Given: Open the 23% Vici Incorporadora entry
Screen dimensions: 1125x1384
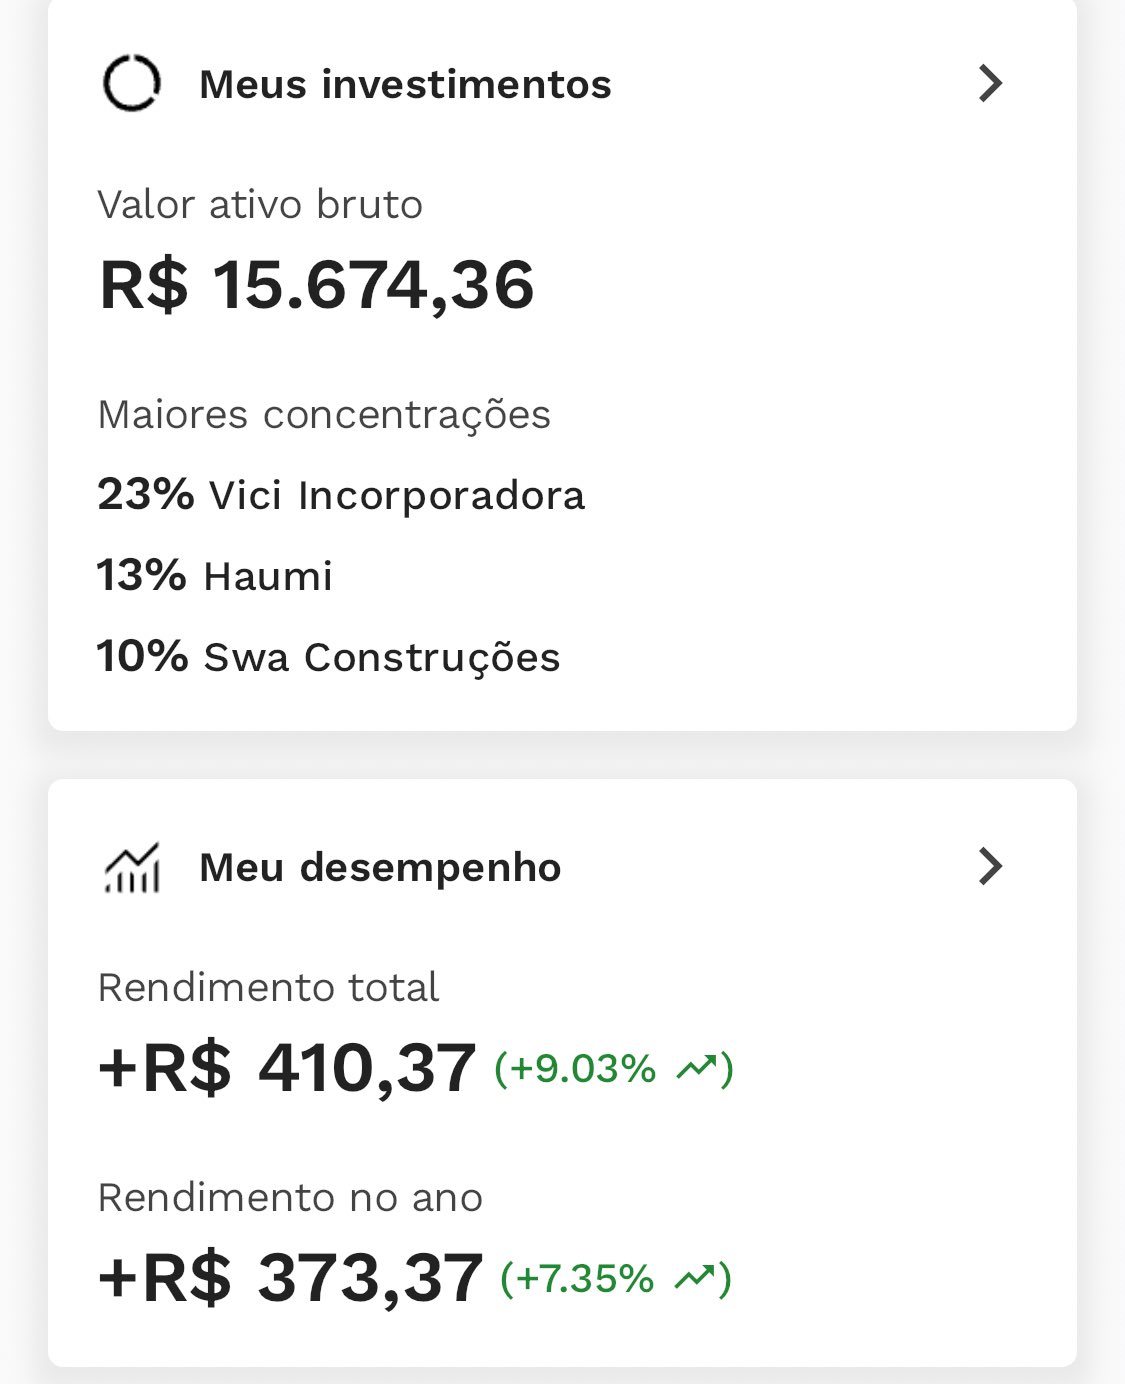Looking at the screenshot, I should [x=341, y=495].
